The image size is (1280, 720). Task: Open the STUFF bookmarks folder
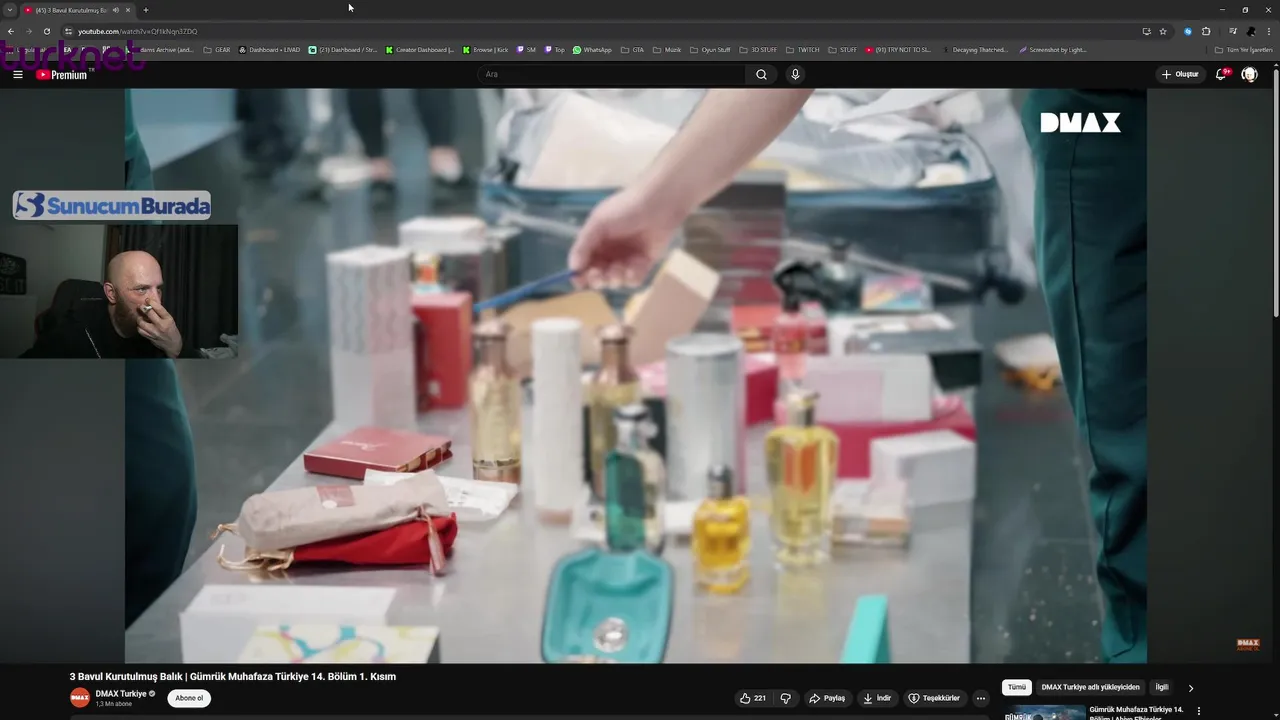(842, 49)
